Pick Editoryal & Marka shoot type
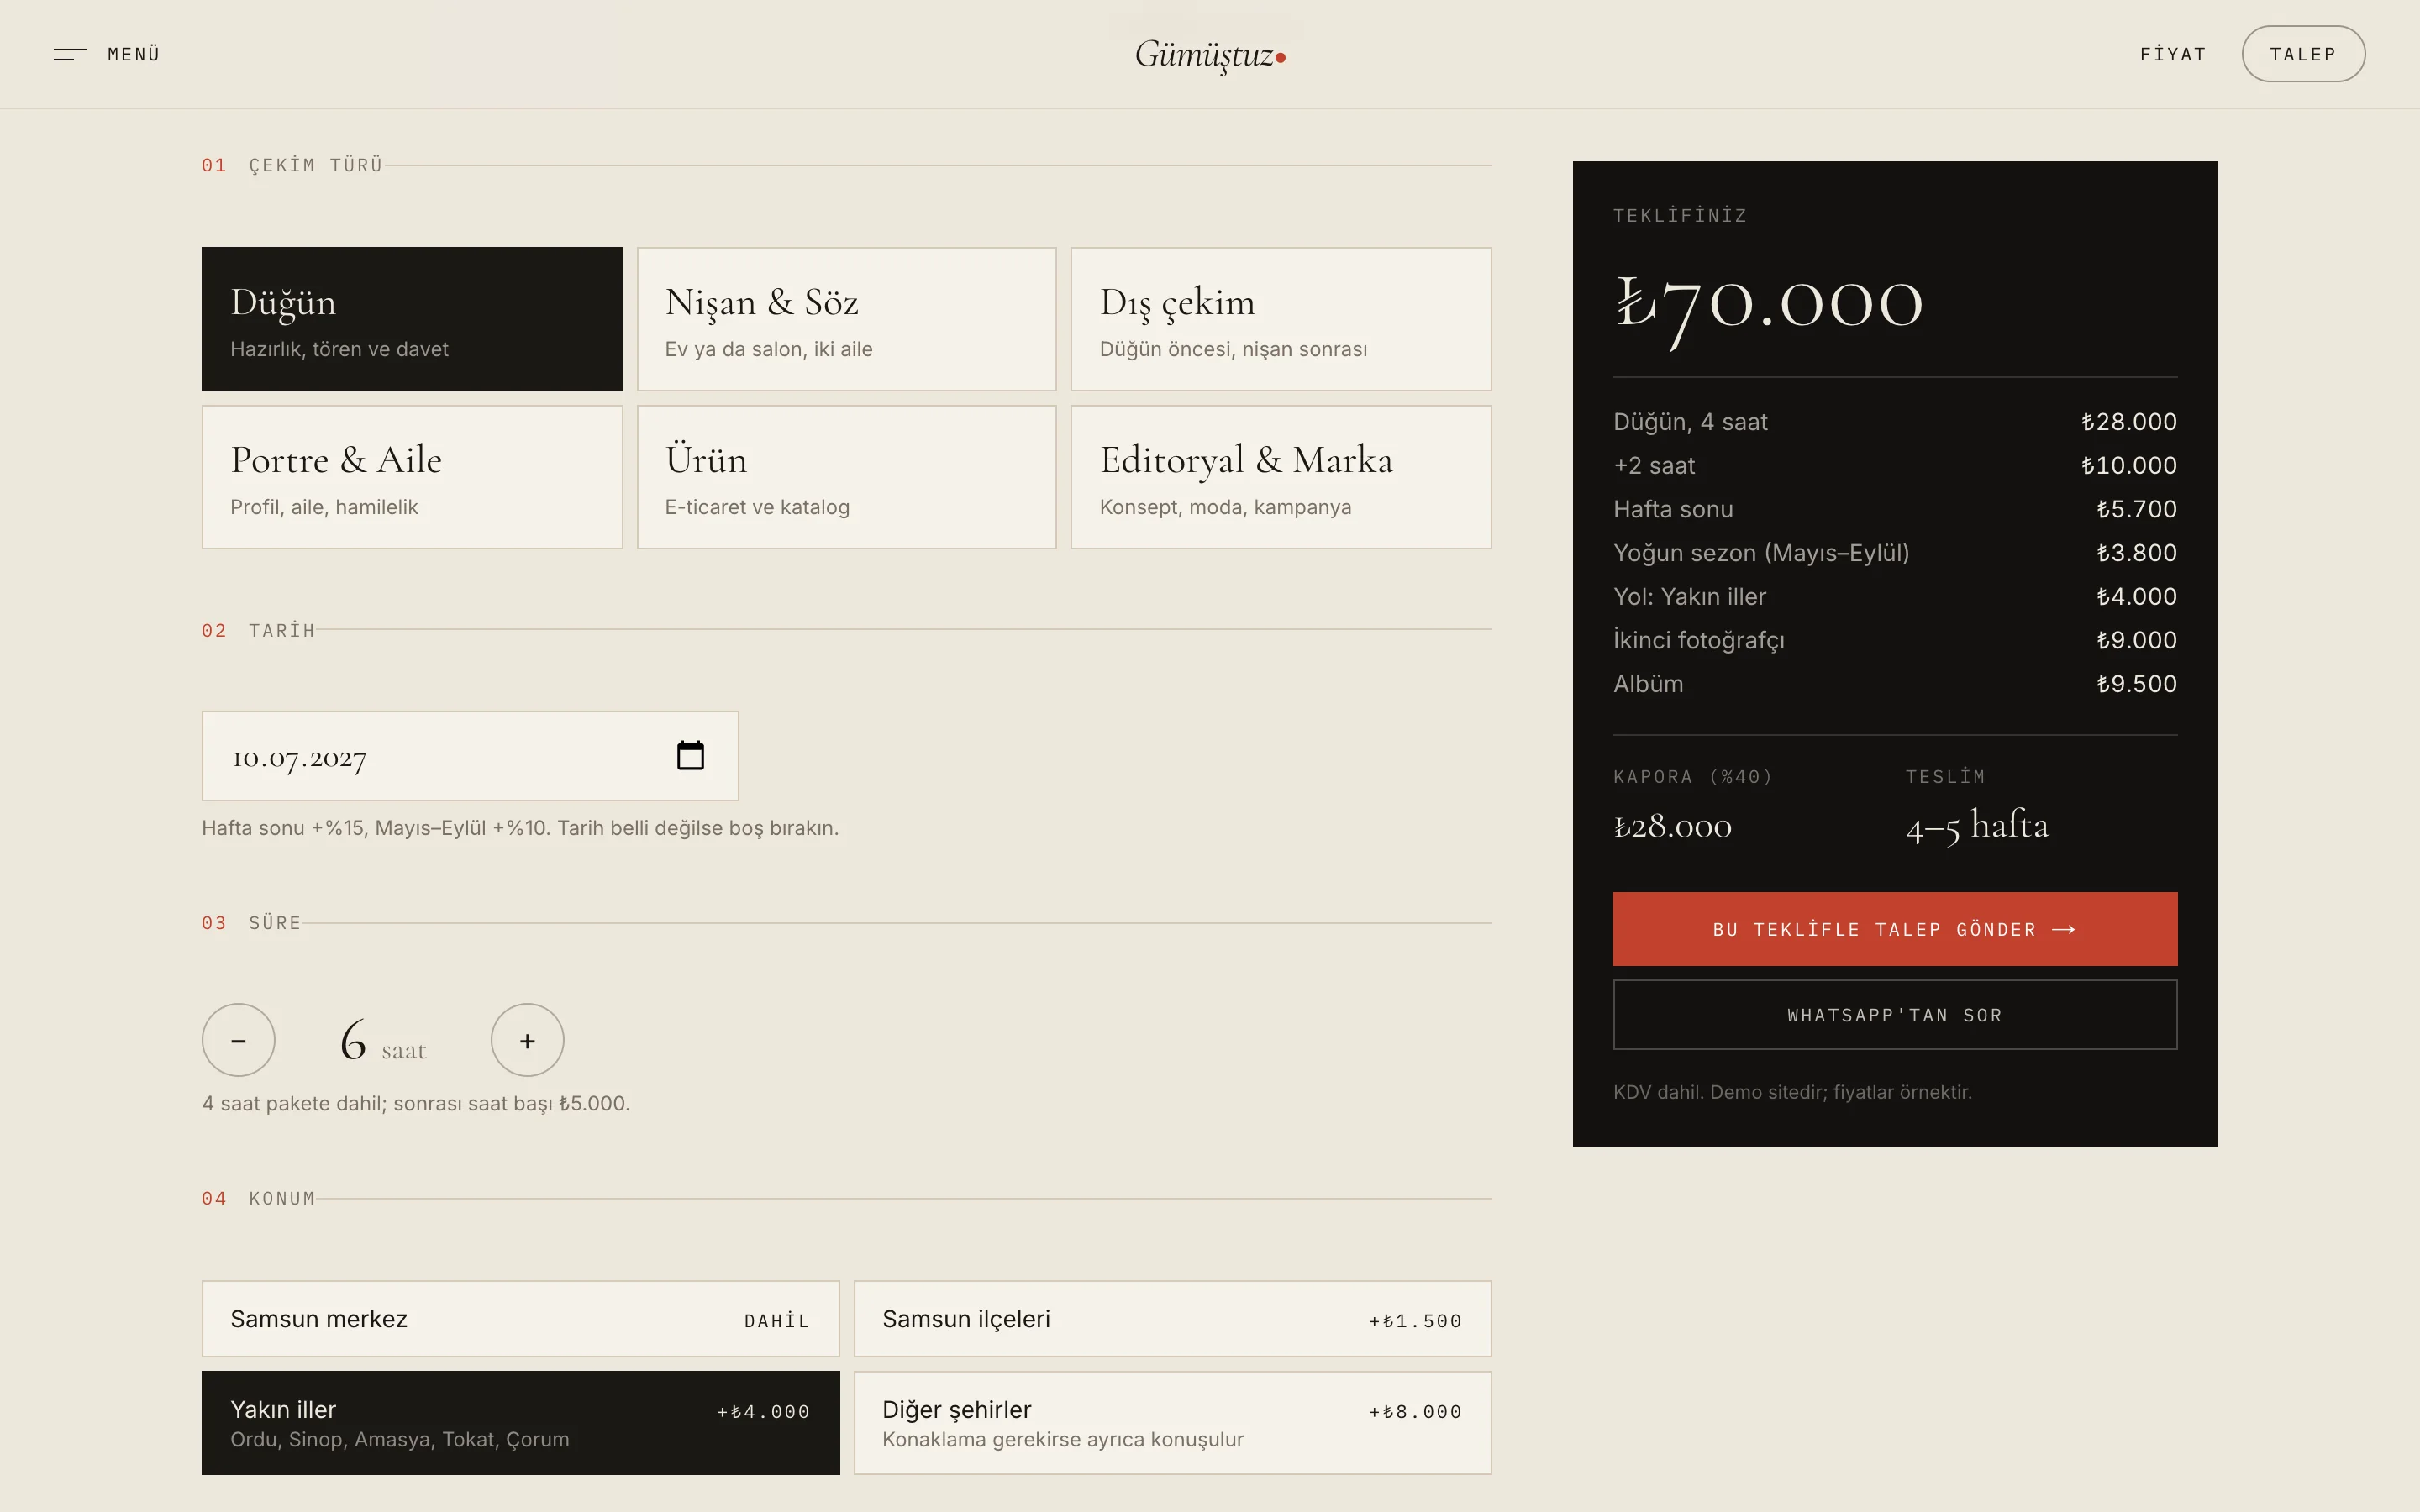Image resolution: width=2420 pixels, height=1512 pixels. [x=1281, y=477]
